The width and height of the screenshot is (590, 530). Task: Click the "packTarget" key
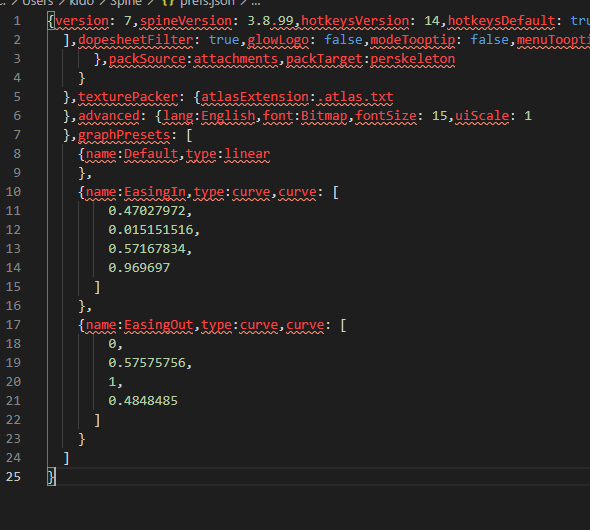(x=324, y=59)
